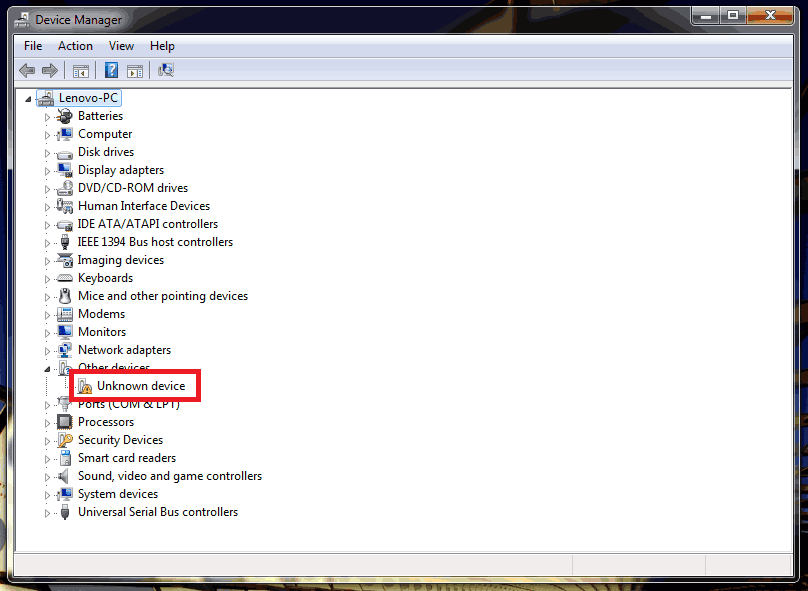
Task: Expand the Display adapters category
Action: point(47,171)
